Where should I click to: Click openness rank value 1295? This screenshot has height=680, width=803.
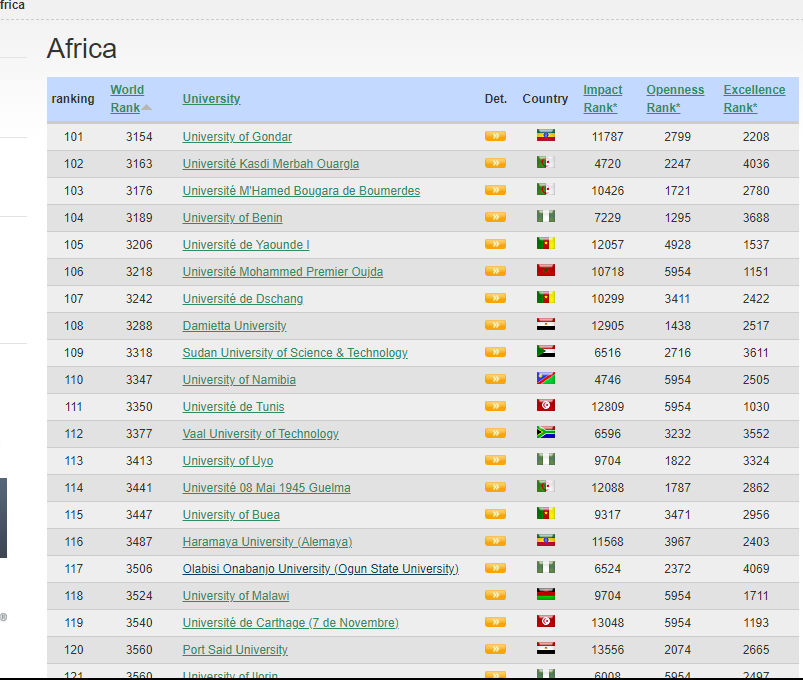pyautogui.click(x=678, y=218)
